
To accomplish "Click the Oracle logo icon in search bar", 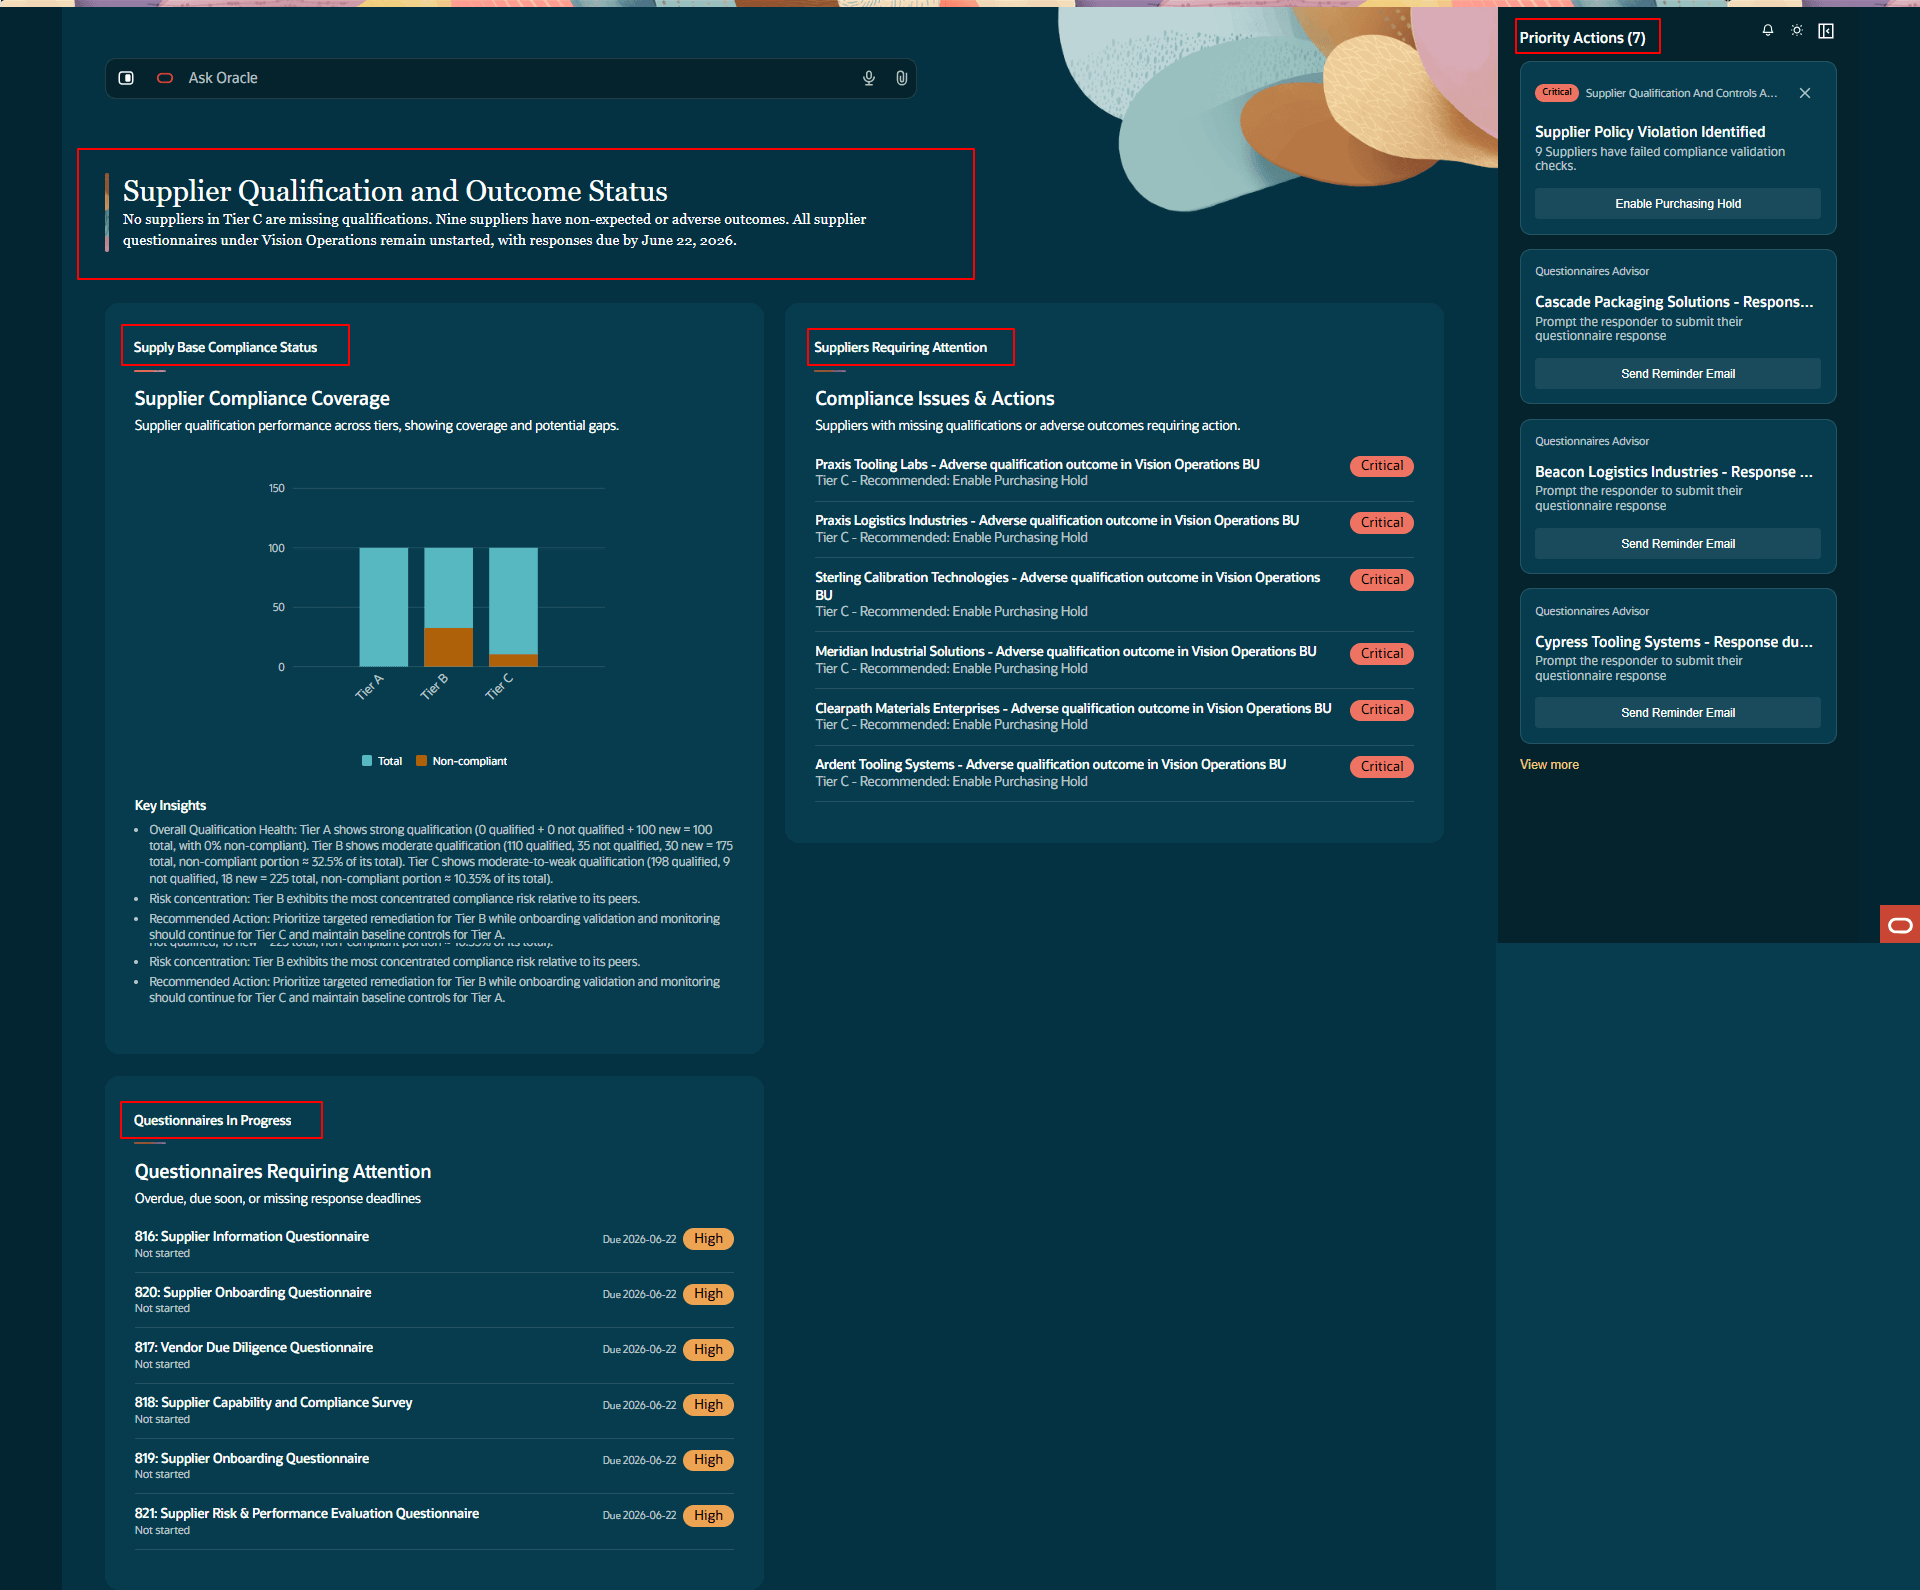I will 165,78.
